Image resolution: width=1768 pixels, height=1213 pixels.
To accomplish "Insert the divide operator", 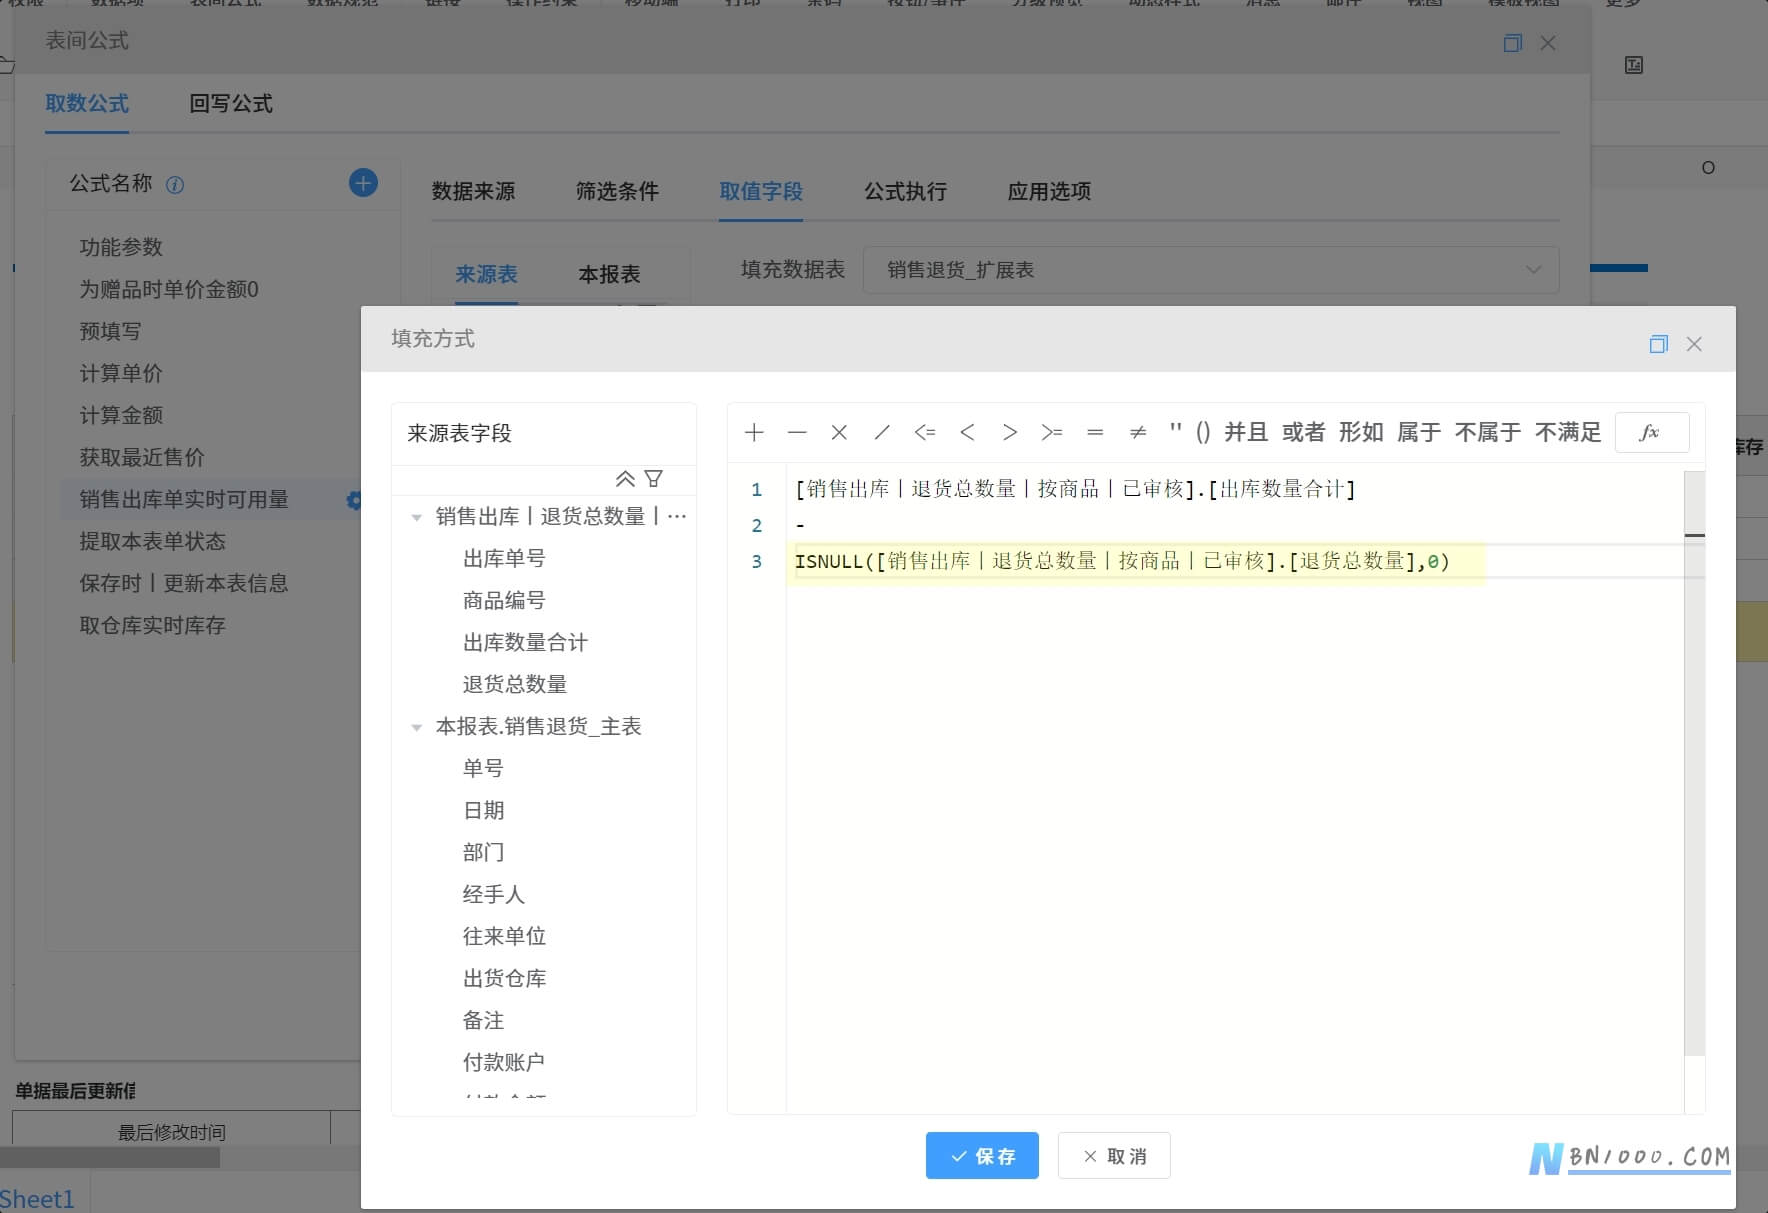I will pyautogui.click(x=881, y=432).
